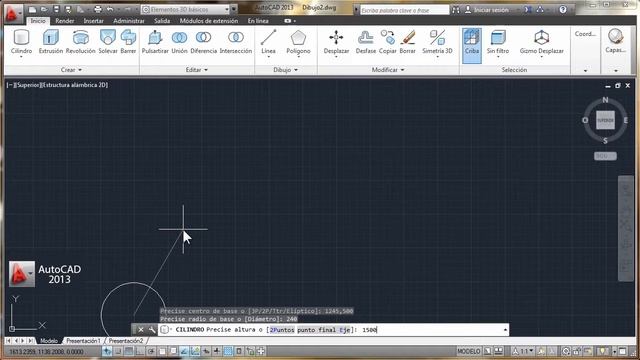Screen dimensions: 640x360
Task: Click the Superior face of the ViewCube
Action: 605,120
